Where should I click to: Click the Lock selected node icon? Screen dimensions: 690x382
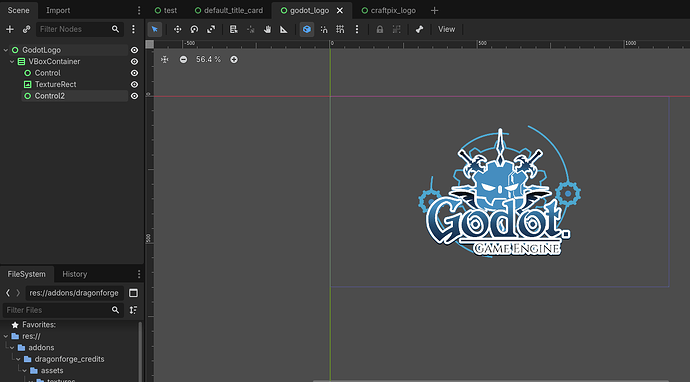point(380,29)
